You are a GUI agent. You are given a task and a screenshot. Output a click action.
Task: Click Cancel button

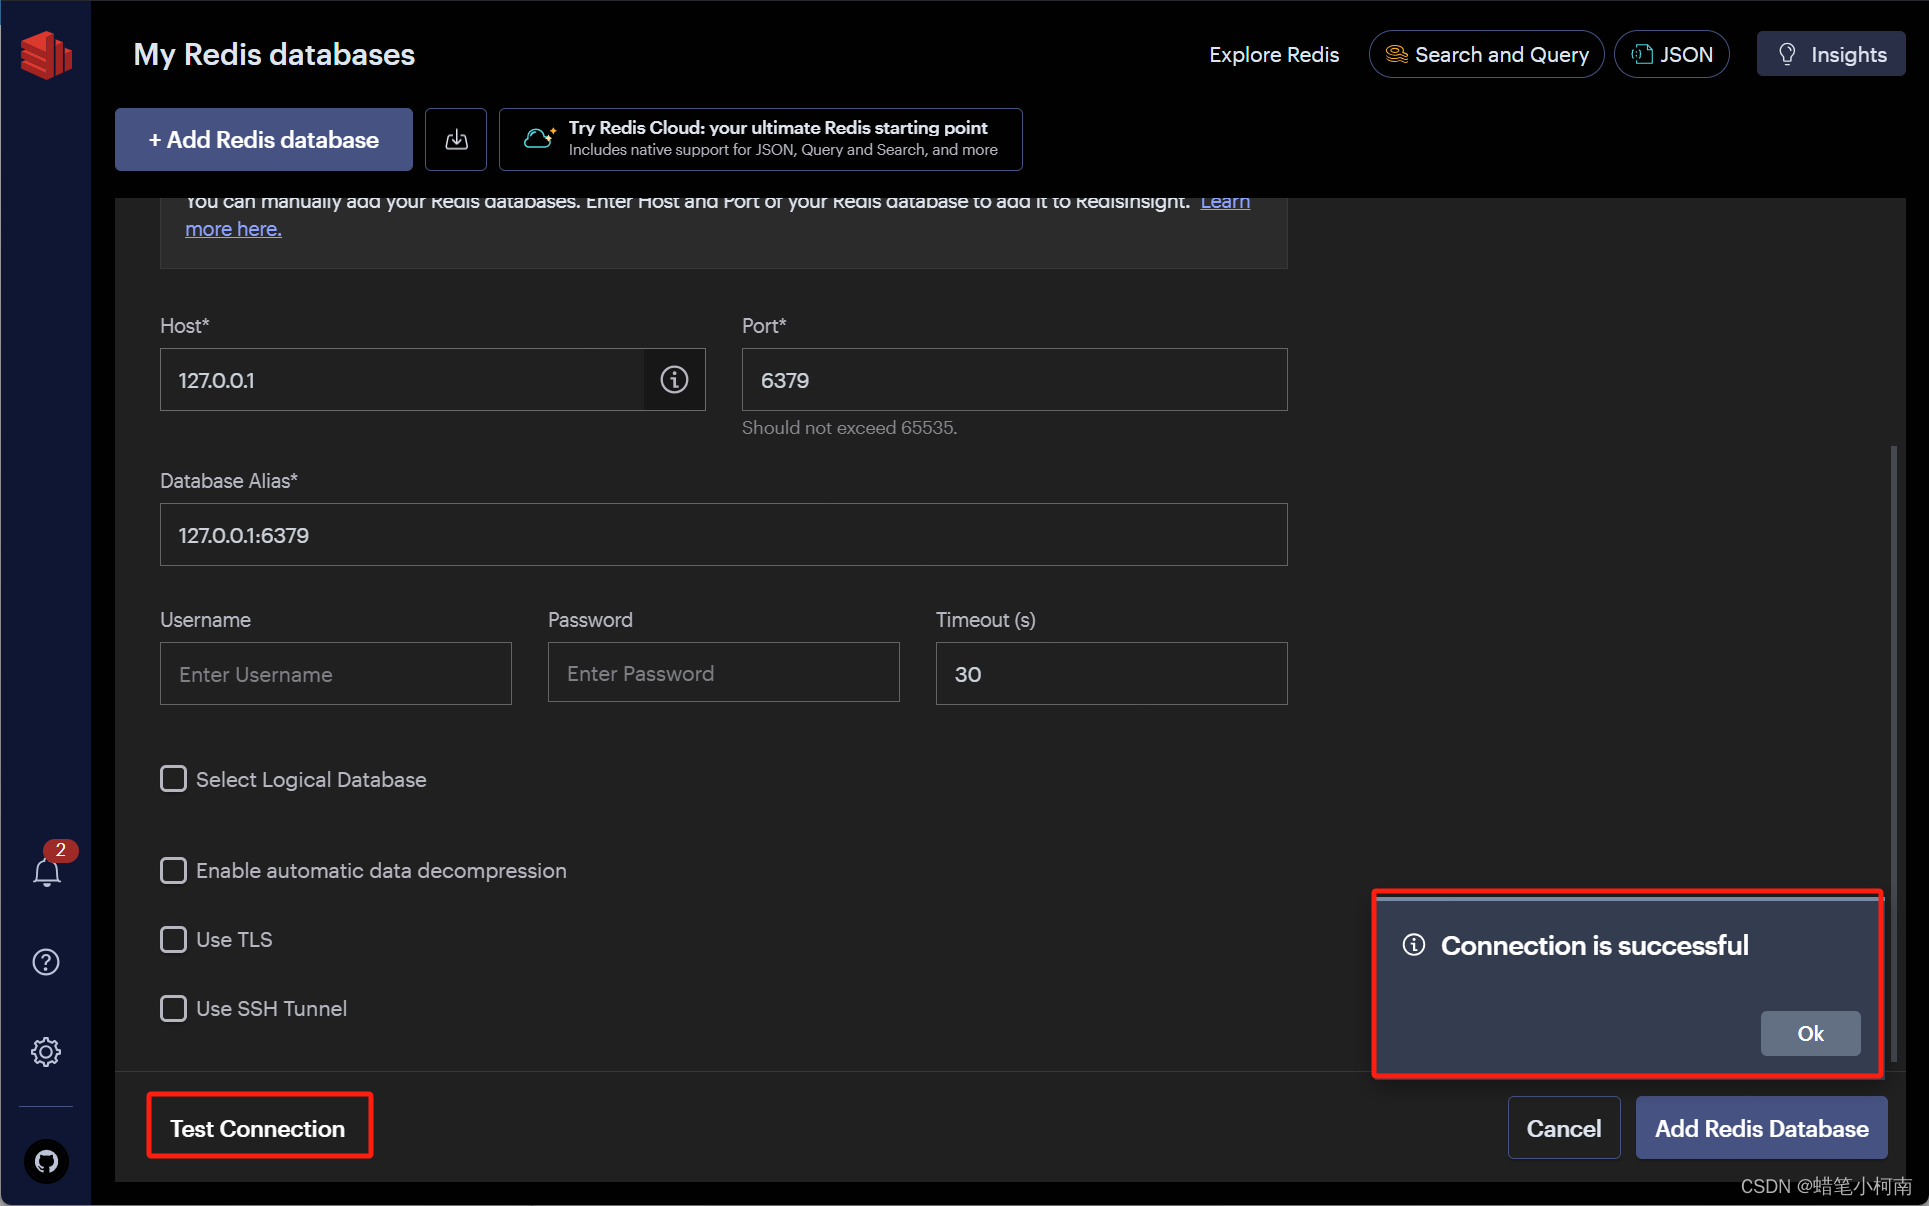coord(1564,1128)
